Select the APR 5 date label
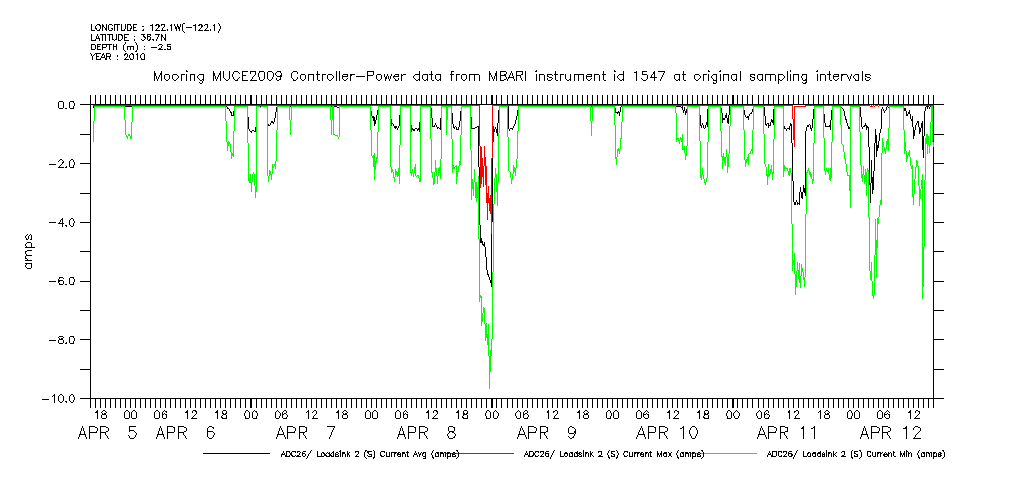1009x504 pixels. [109, 433]
